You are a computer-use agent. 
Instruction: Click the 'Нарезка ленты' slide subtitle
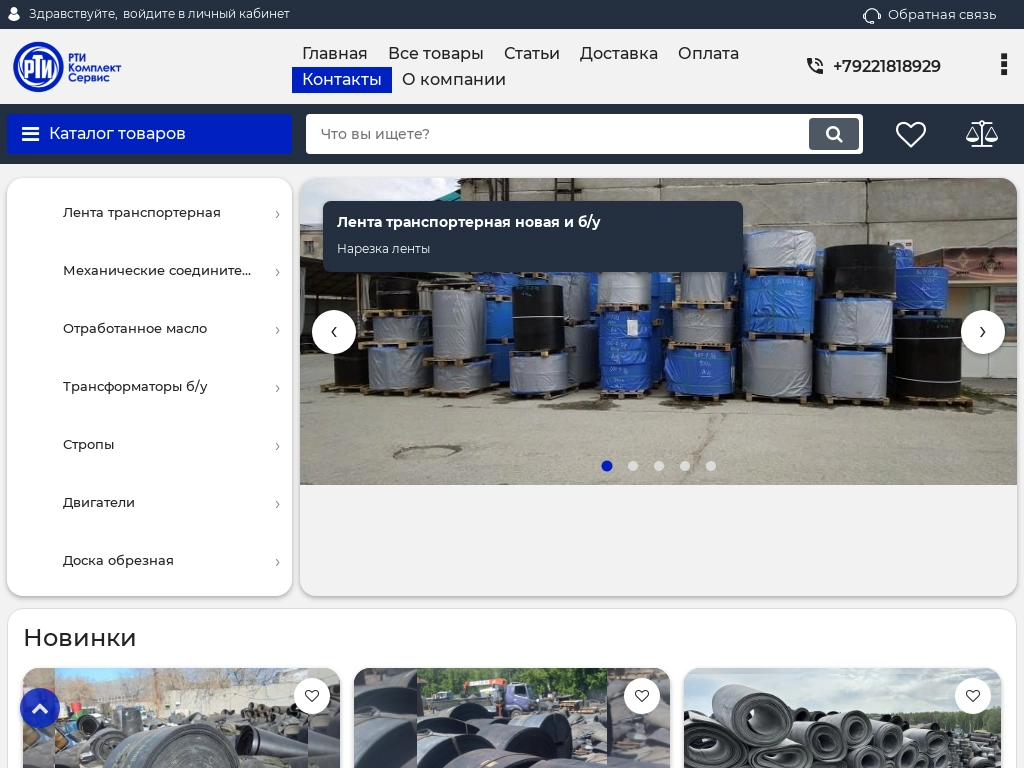[383, 249]
